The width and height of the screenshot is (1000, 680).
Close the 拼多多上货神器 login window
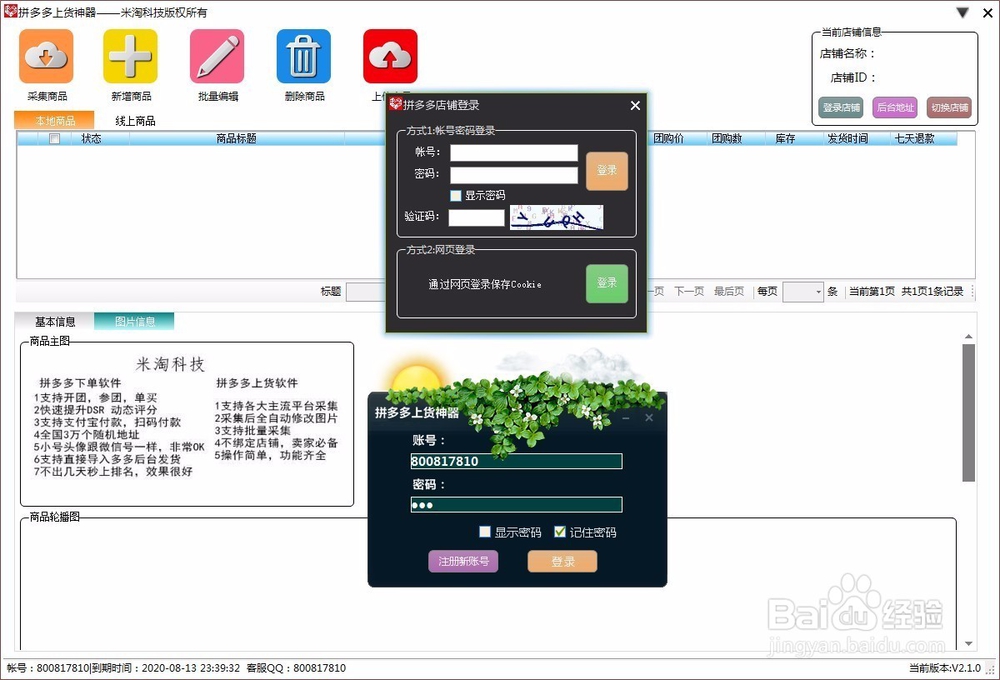[649, 418]
